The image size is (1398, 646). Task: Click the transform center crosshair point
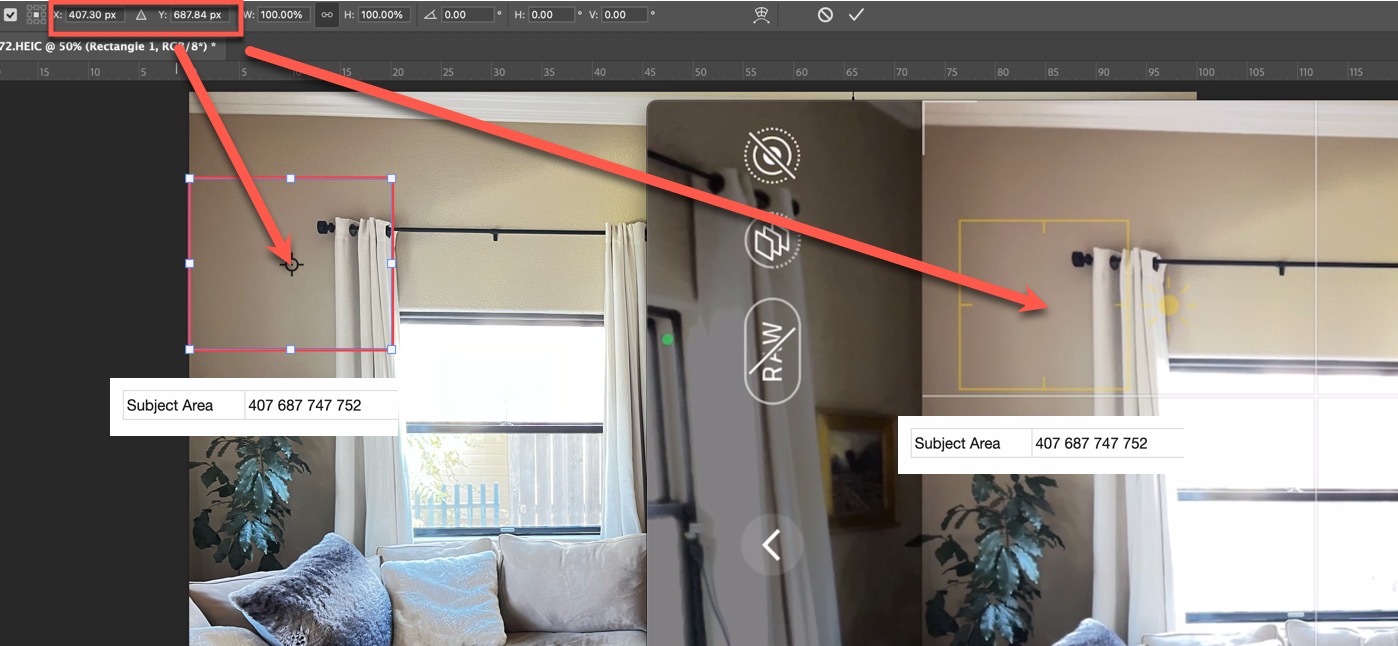[291, 264]
